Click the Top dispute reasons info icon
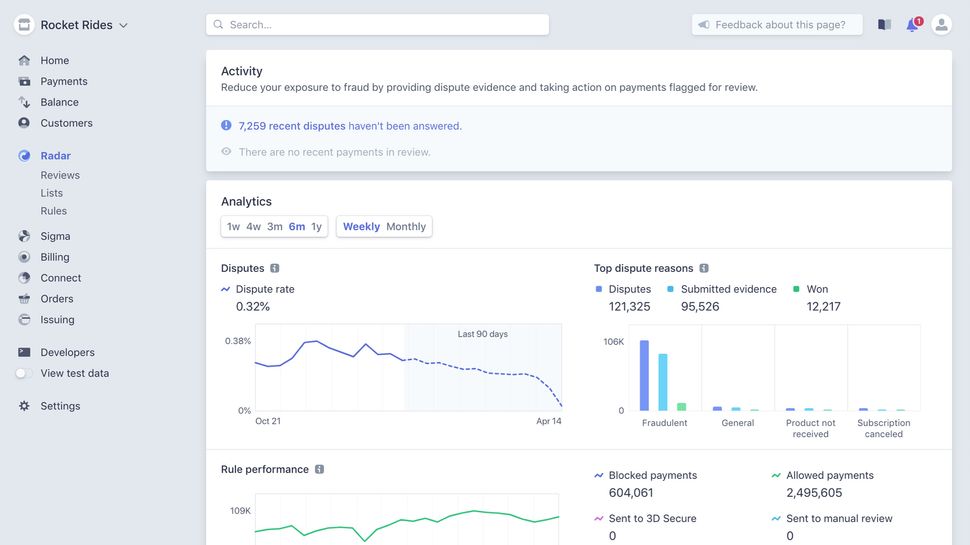This screenshot has height=545, width=970. 704,268
